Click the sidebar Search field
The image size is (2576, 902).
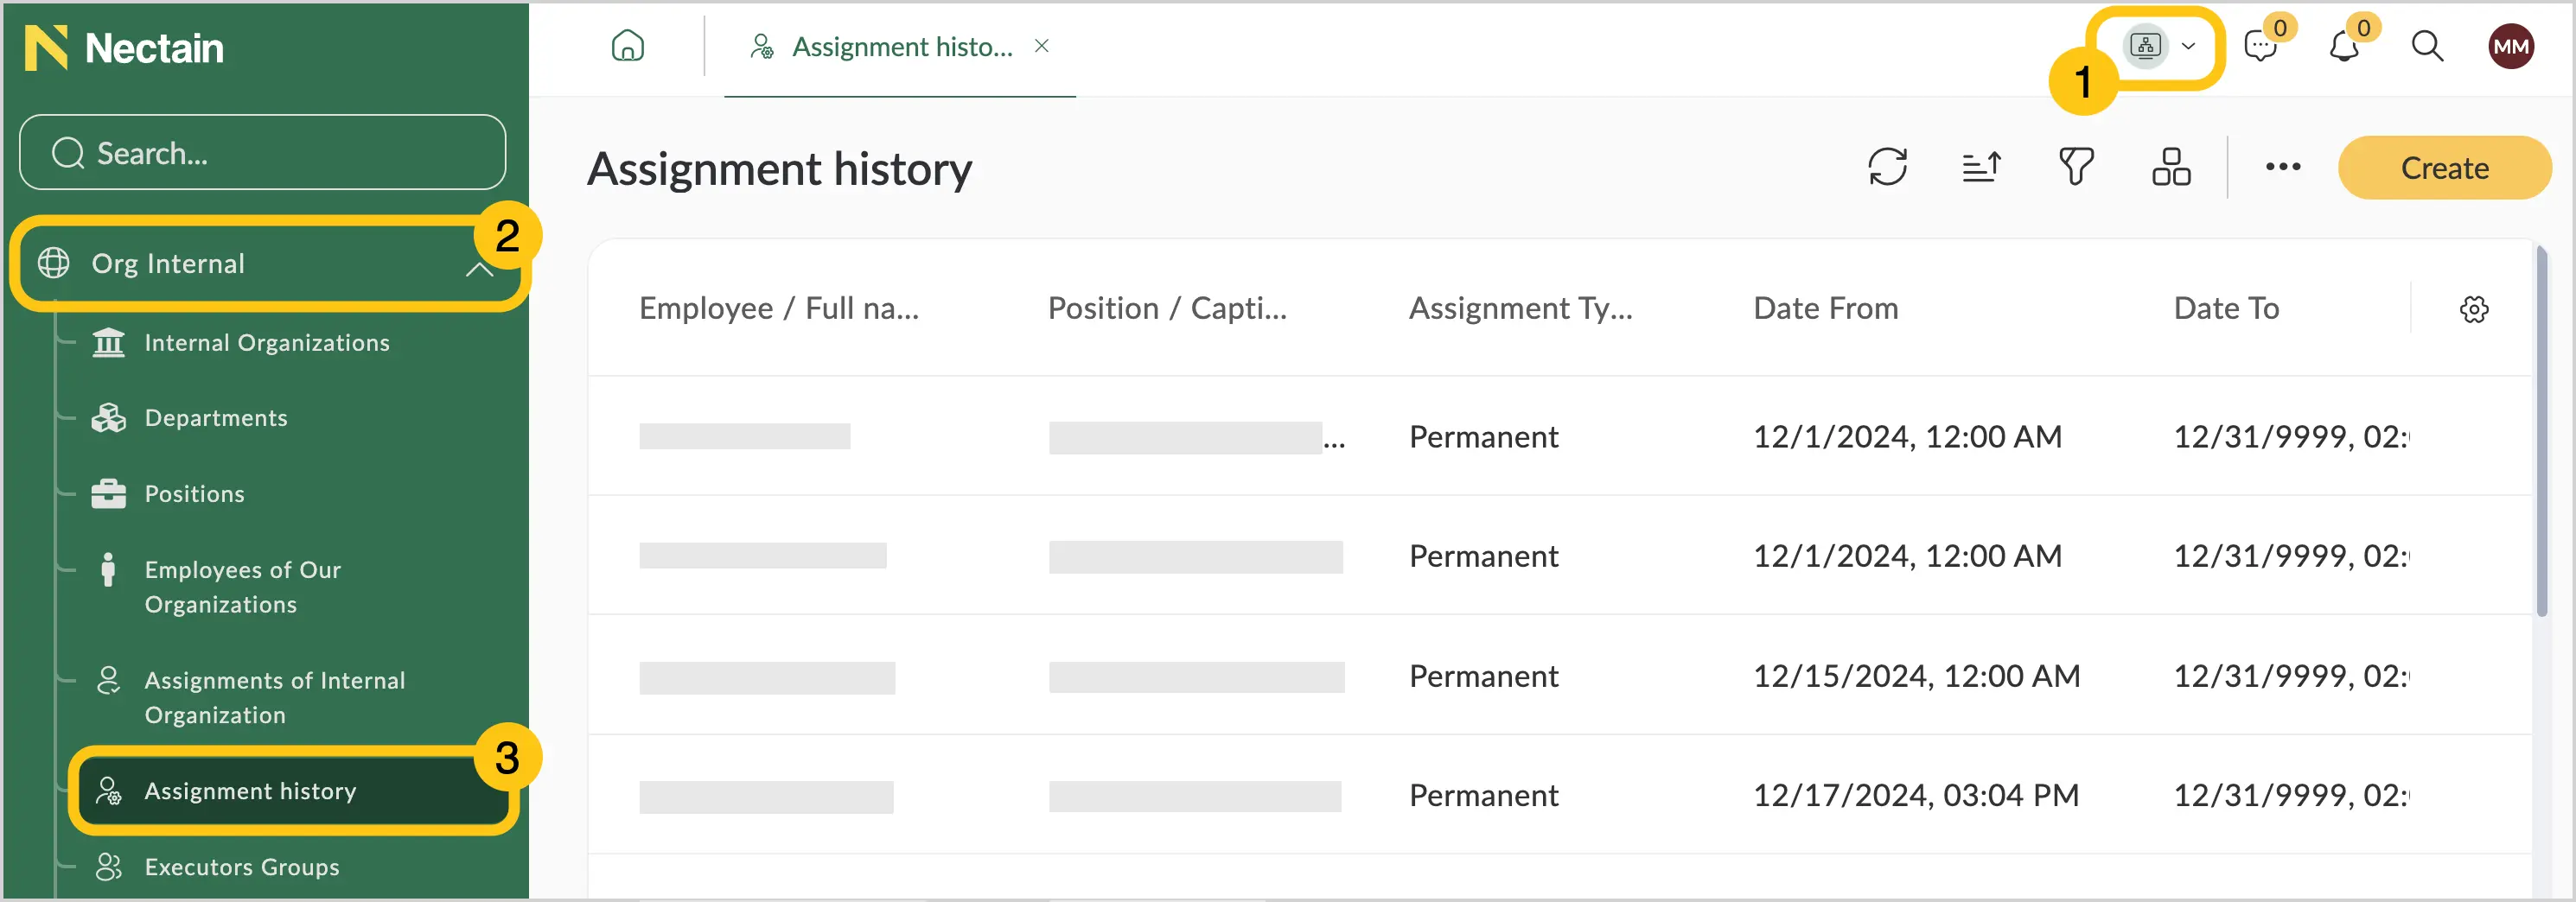click(x=263, y=153)
